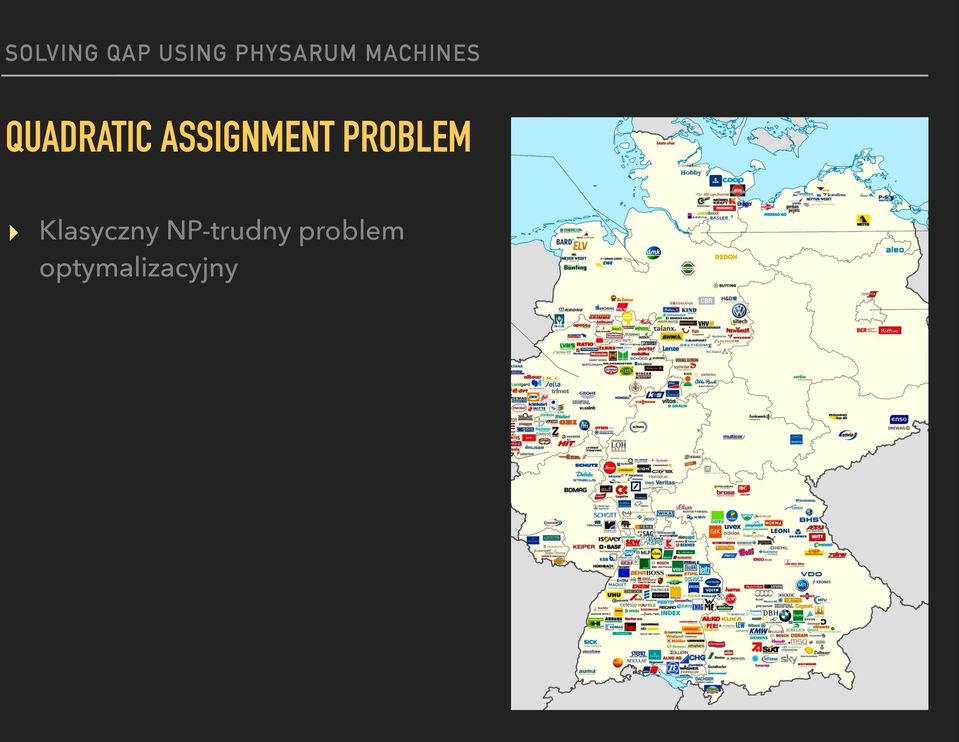
Task: Select the Audi four-rings logo
Action: tap(764, 593)
